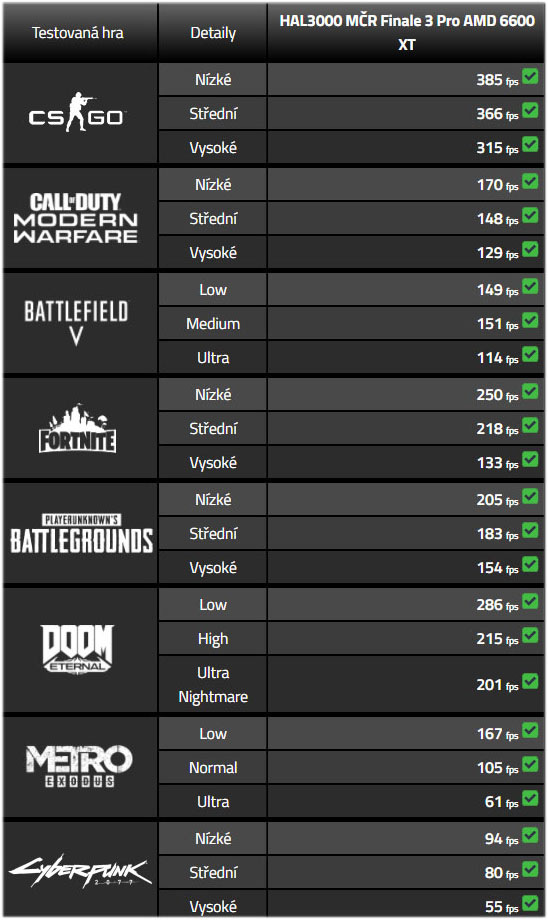
Task: Click green checkmark next to 61 fps
Action: click(530, 799)
